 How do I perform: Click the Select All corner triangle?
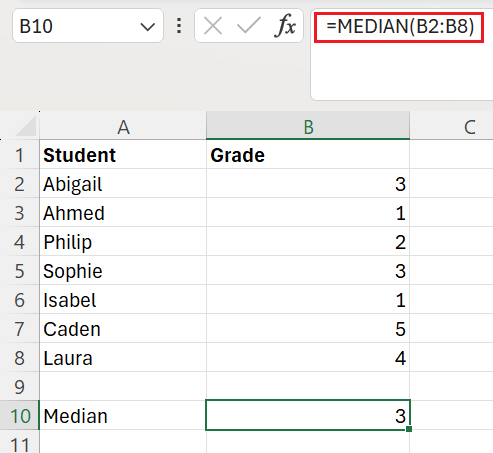click(x=26, y=126)
